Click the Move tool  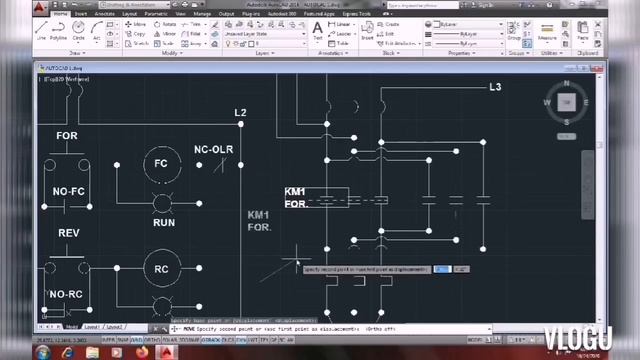tap(136, 24)
